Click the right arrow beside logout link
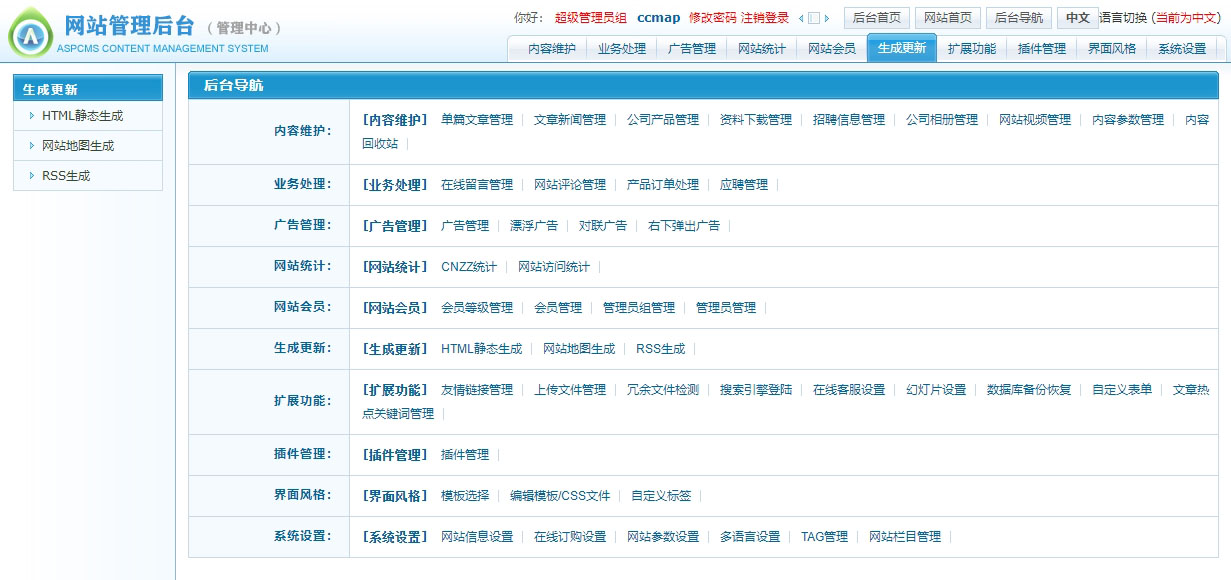1231x580 pixels. tap(827, 18)
